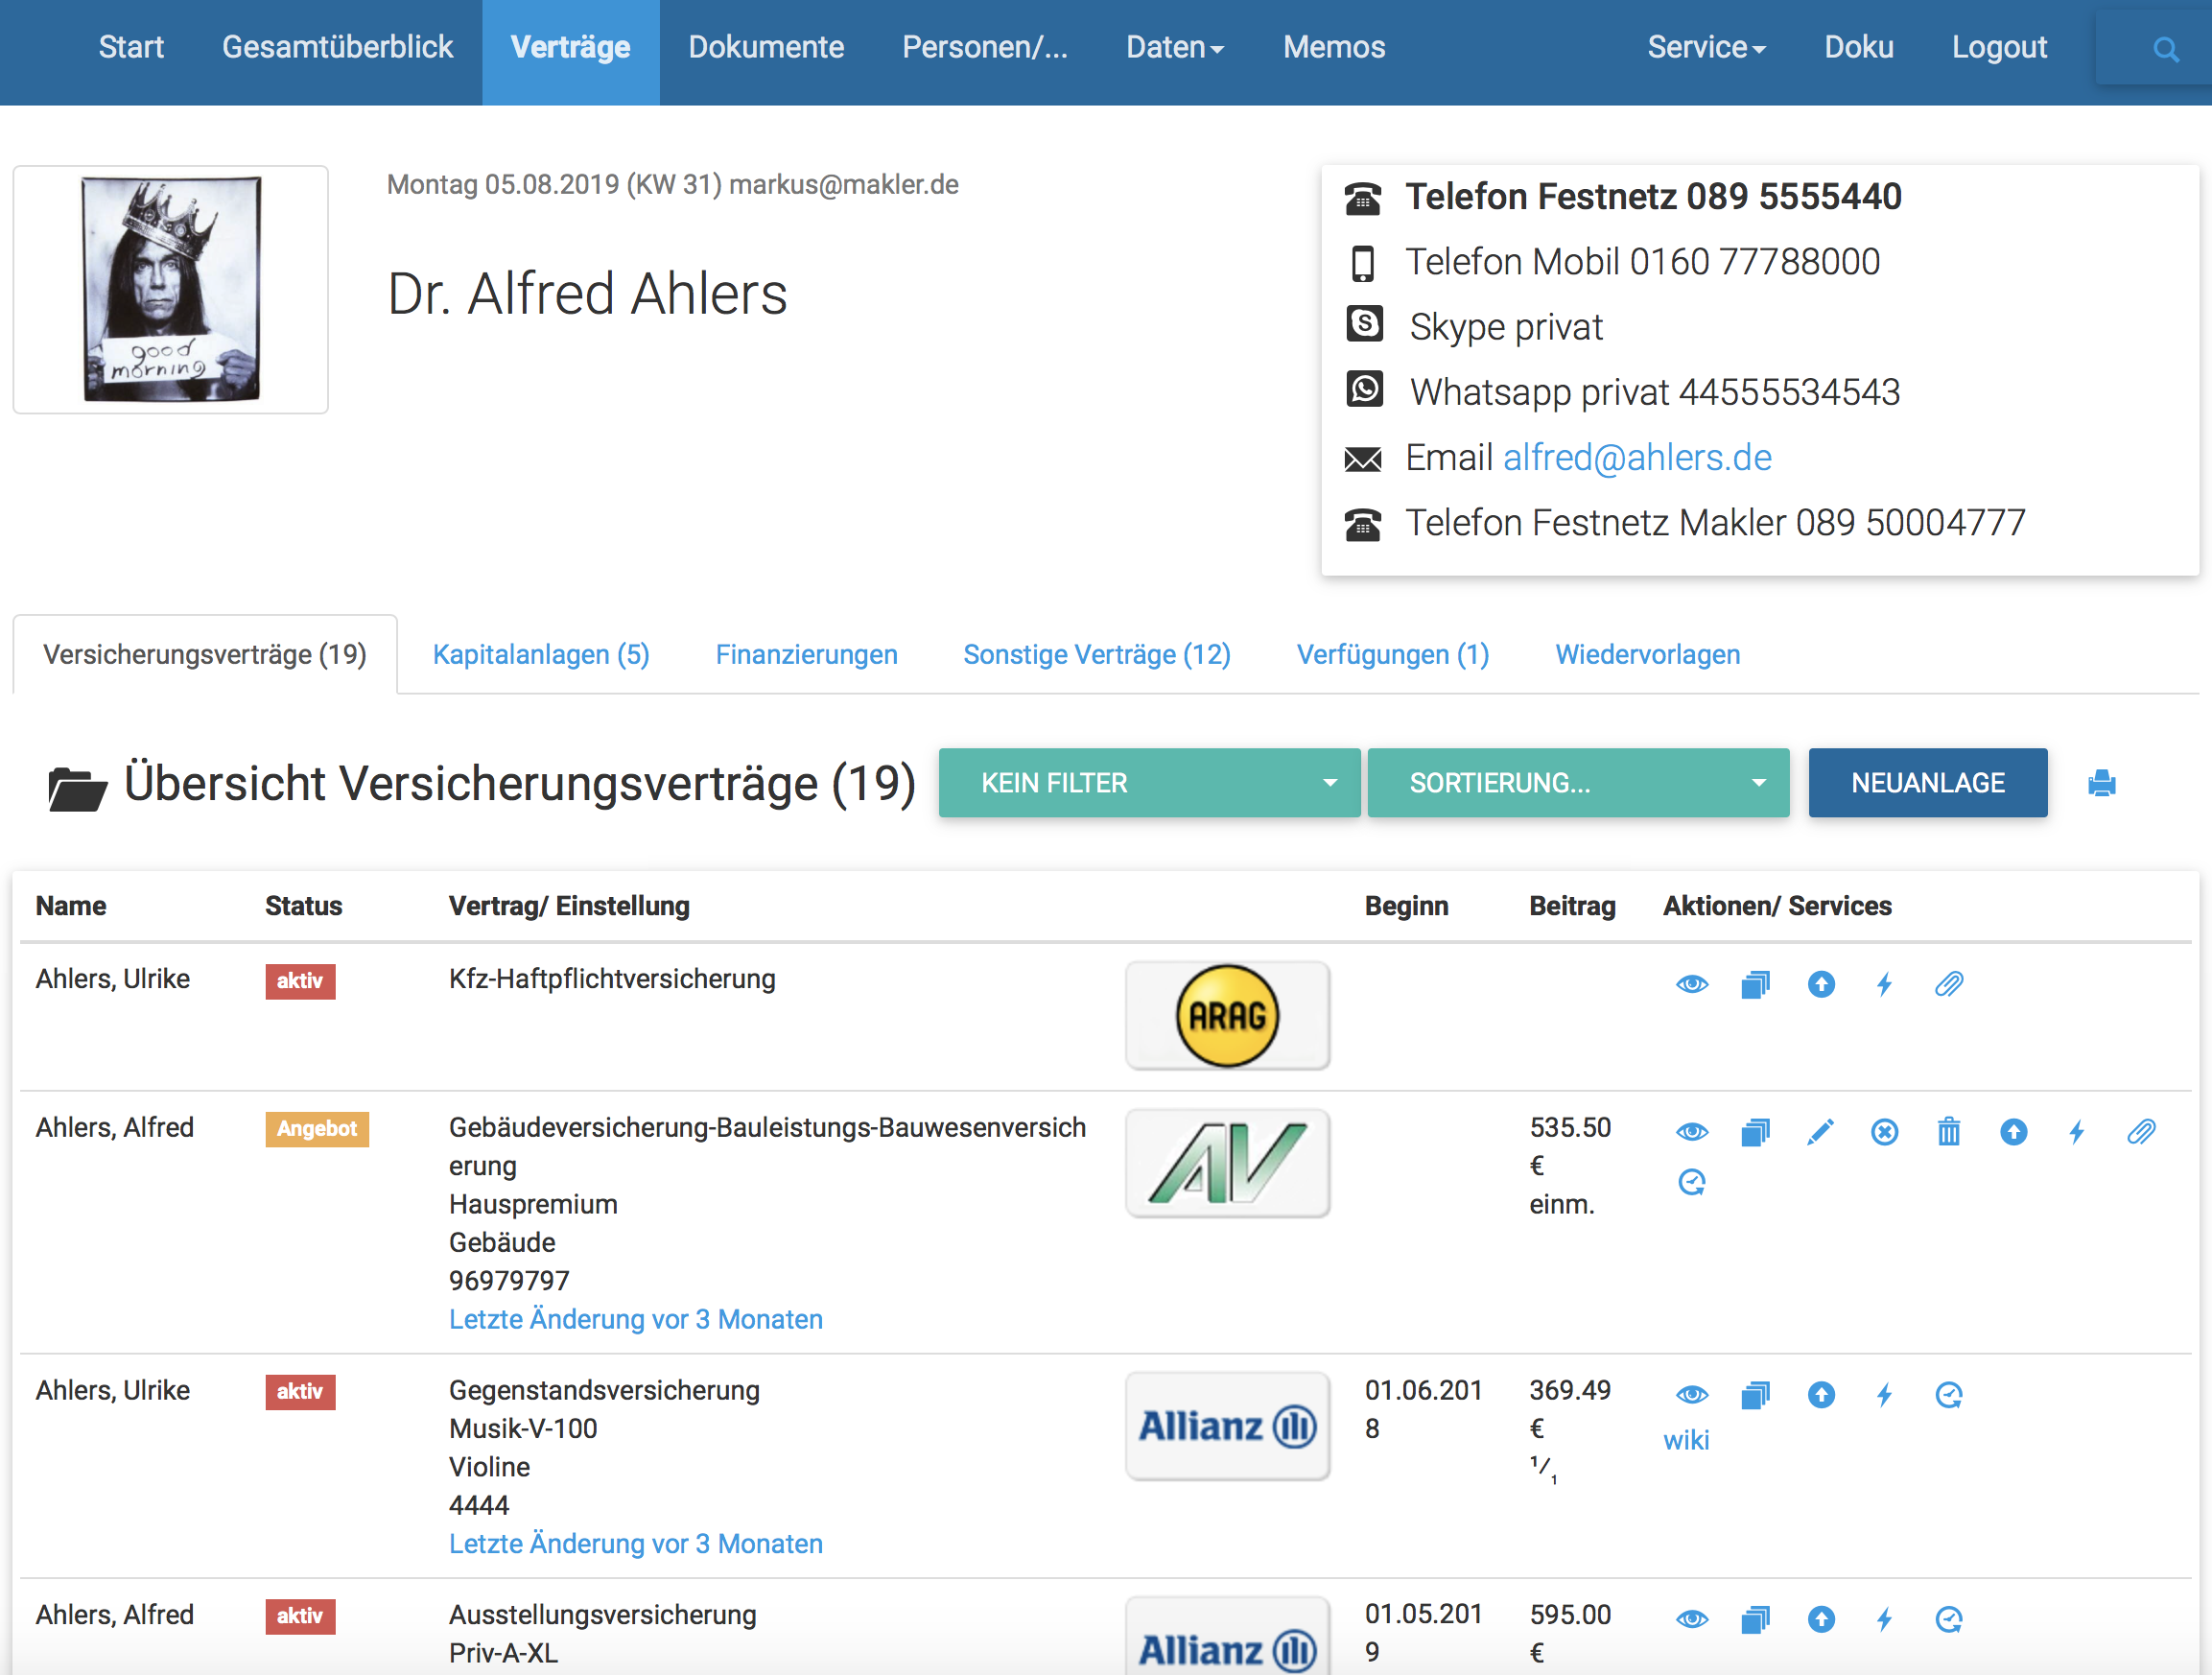The image size is (2212, 1675).
Task: Copy the Kfz-Haftpflichtversicherung contract
Action: [x=1756, y=984]
